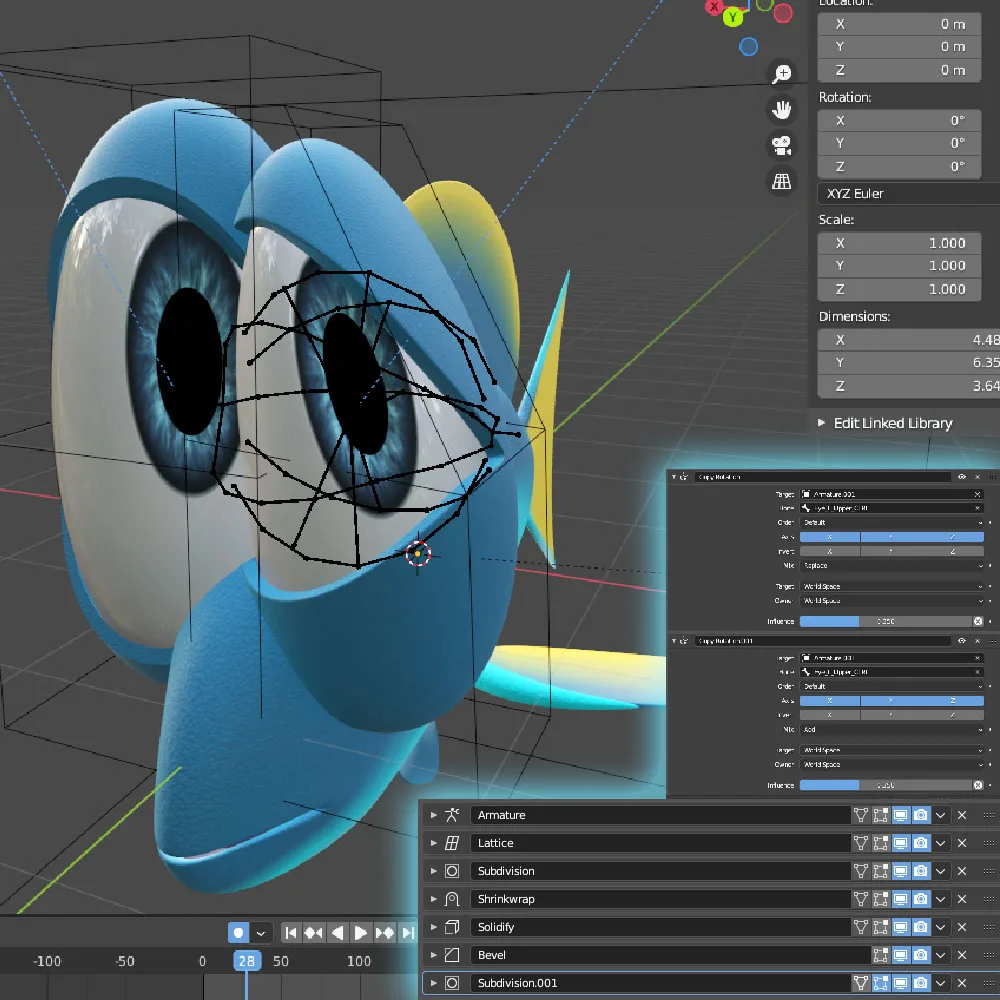Expand Edit Linked Library panel

(821, 423)
